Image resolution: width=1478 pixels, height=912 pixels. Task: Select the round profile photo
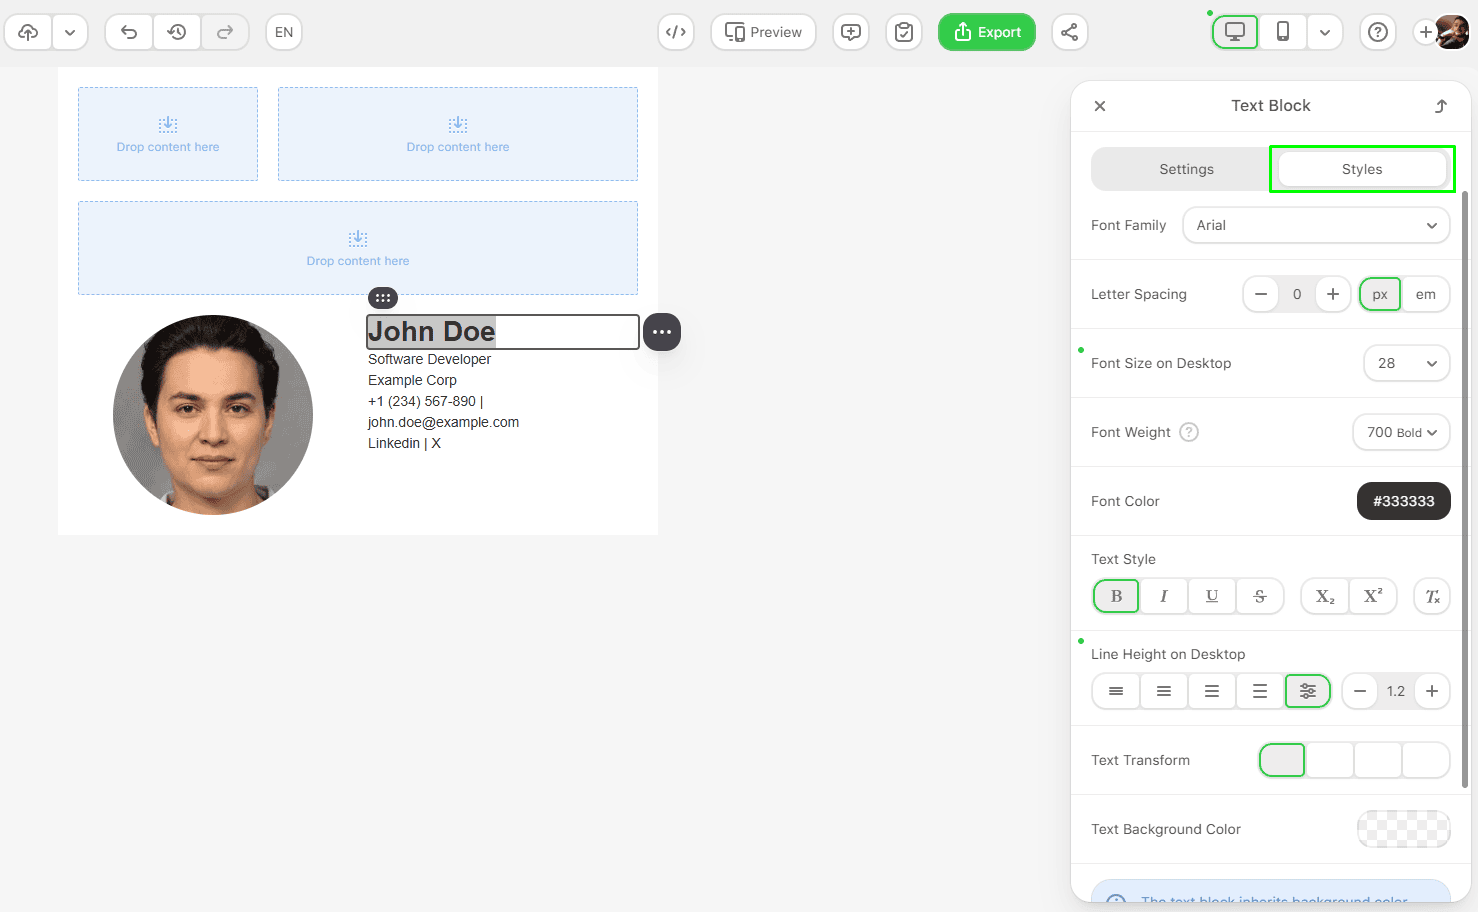pyautogui.click(x=213, y=415)
